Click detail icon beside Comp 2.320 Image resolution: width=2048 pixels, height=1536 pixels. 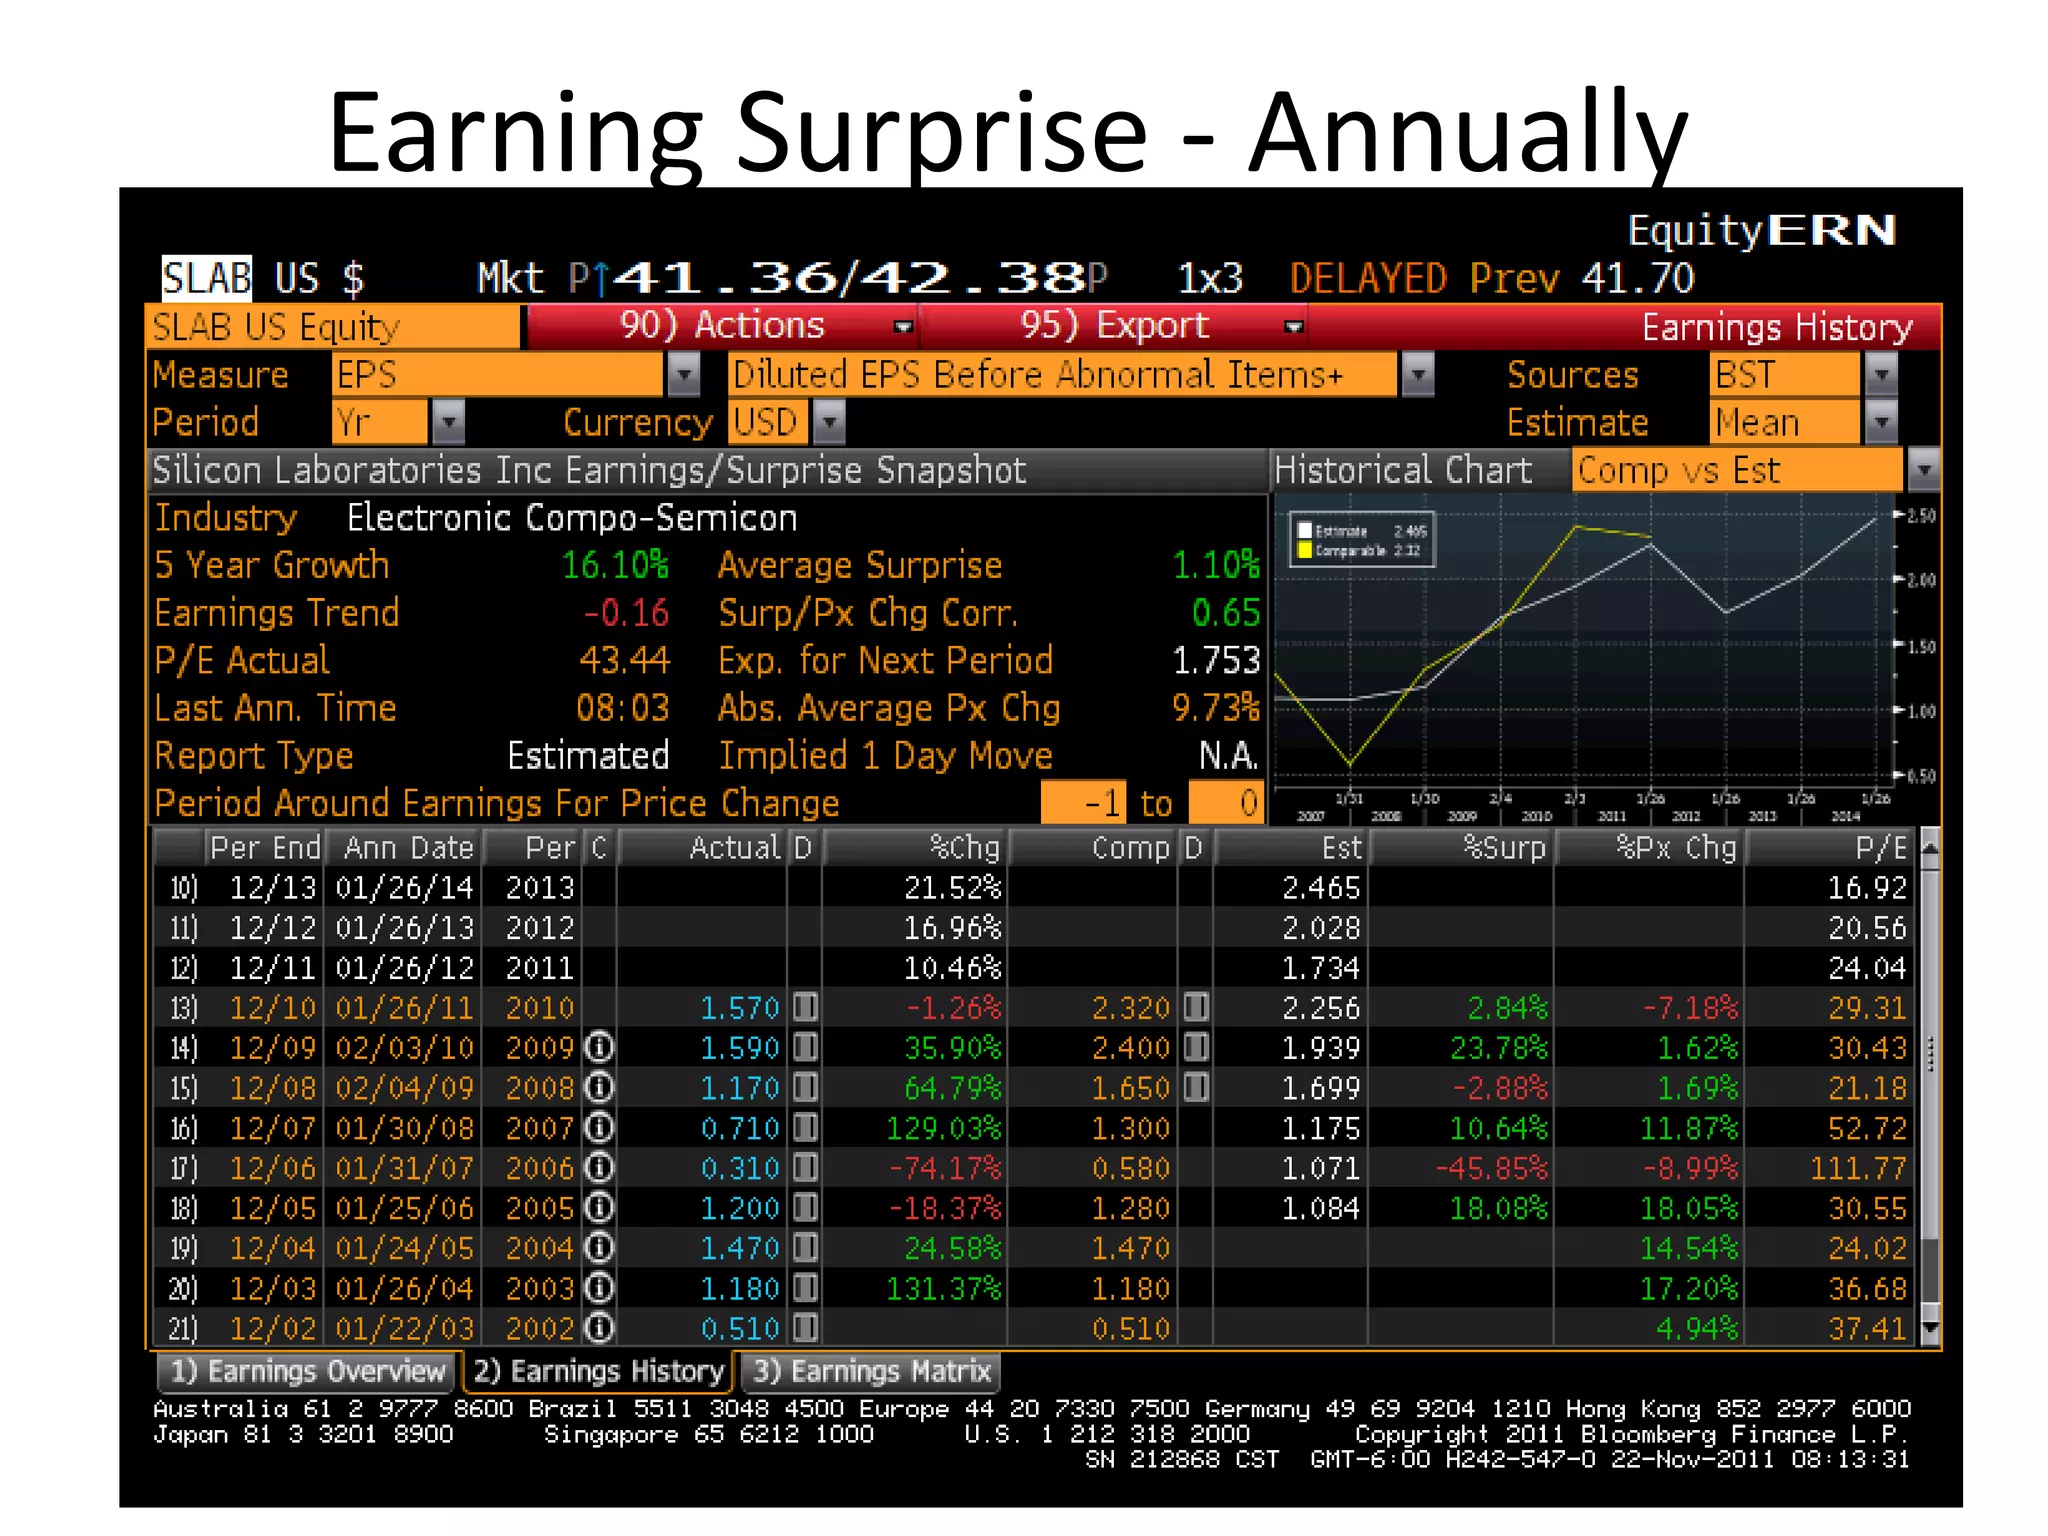click(x=1196, y=1006)
